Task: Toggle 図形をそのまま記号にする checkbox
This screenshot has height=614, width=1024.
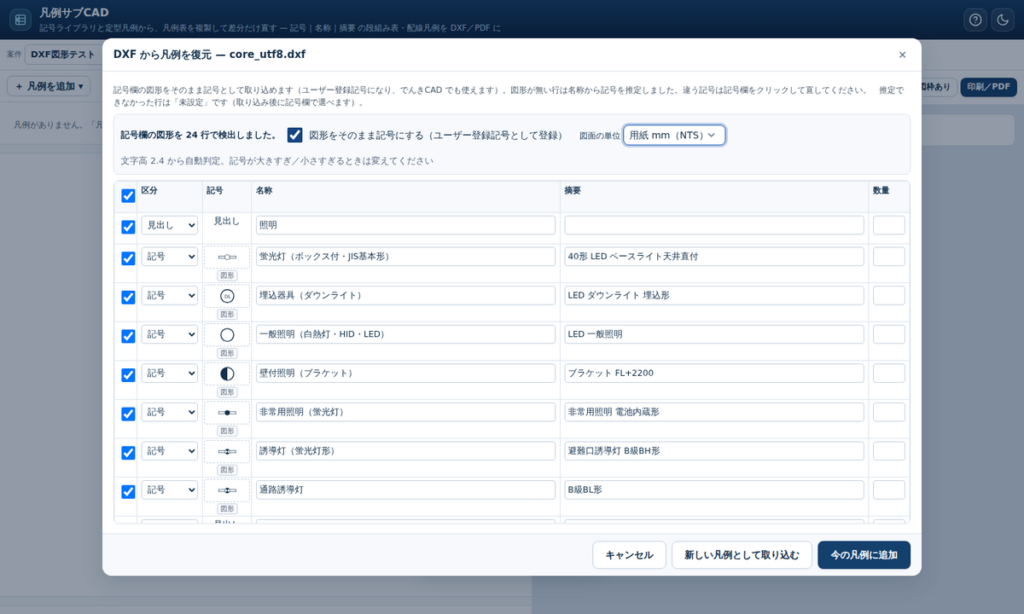Action: click(295, 135)
